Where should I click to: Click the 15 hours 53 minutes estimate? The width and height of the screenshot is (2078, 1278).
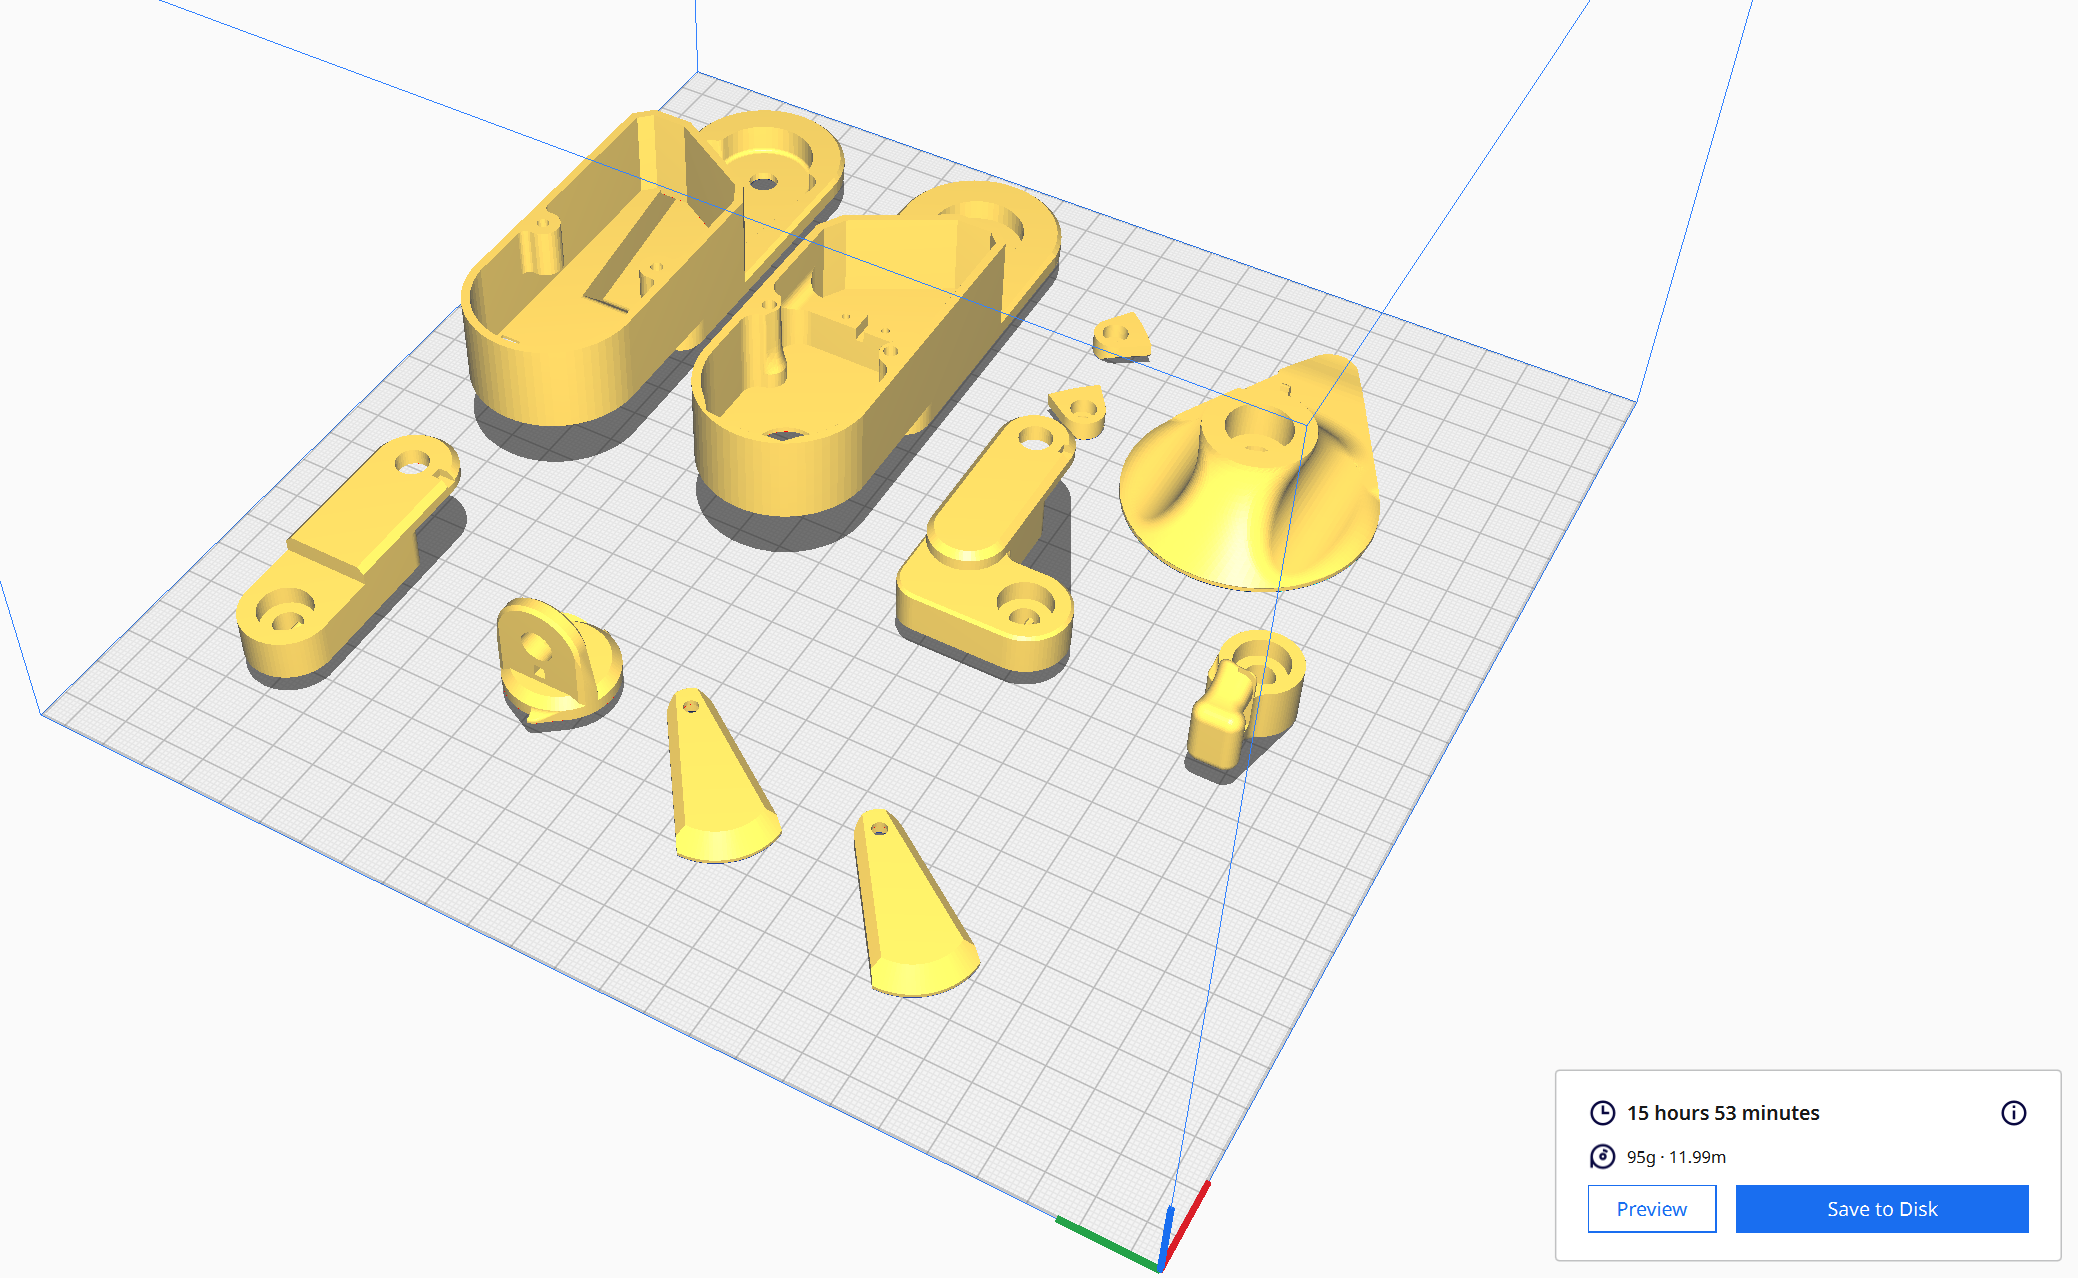[x=1722, y=1113]
